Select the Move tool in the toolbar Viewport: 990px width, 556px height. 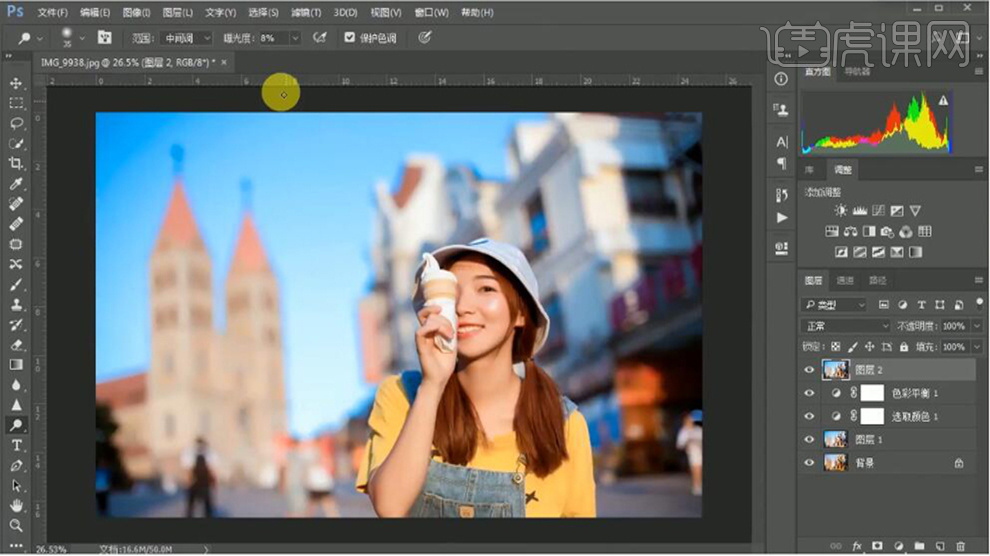pos(16,83)
